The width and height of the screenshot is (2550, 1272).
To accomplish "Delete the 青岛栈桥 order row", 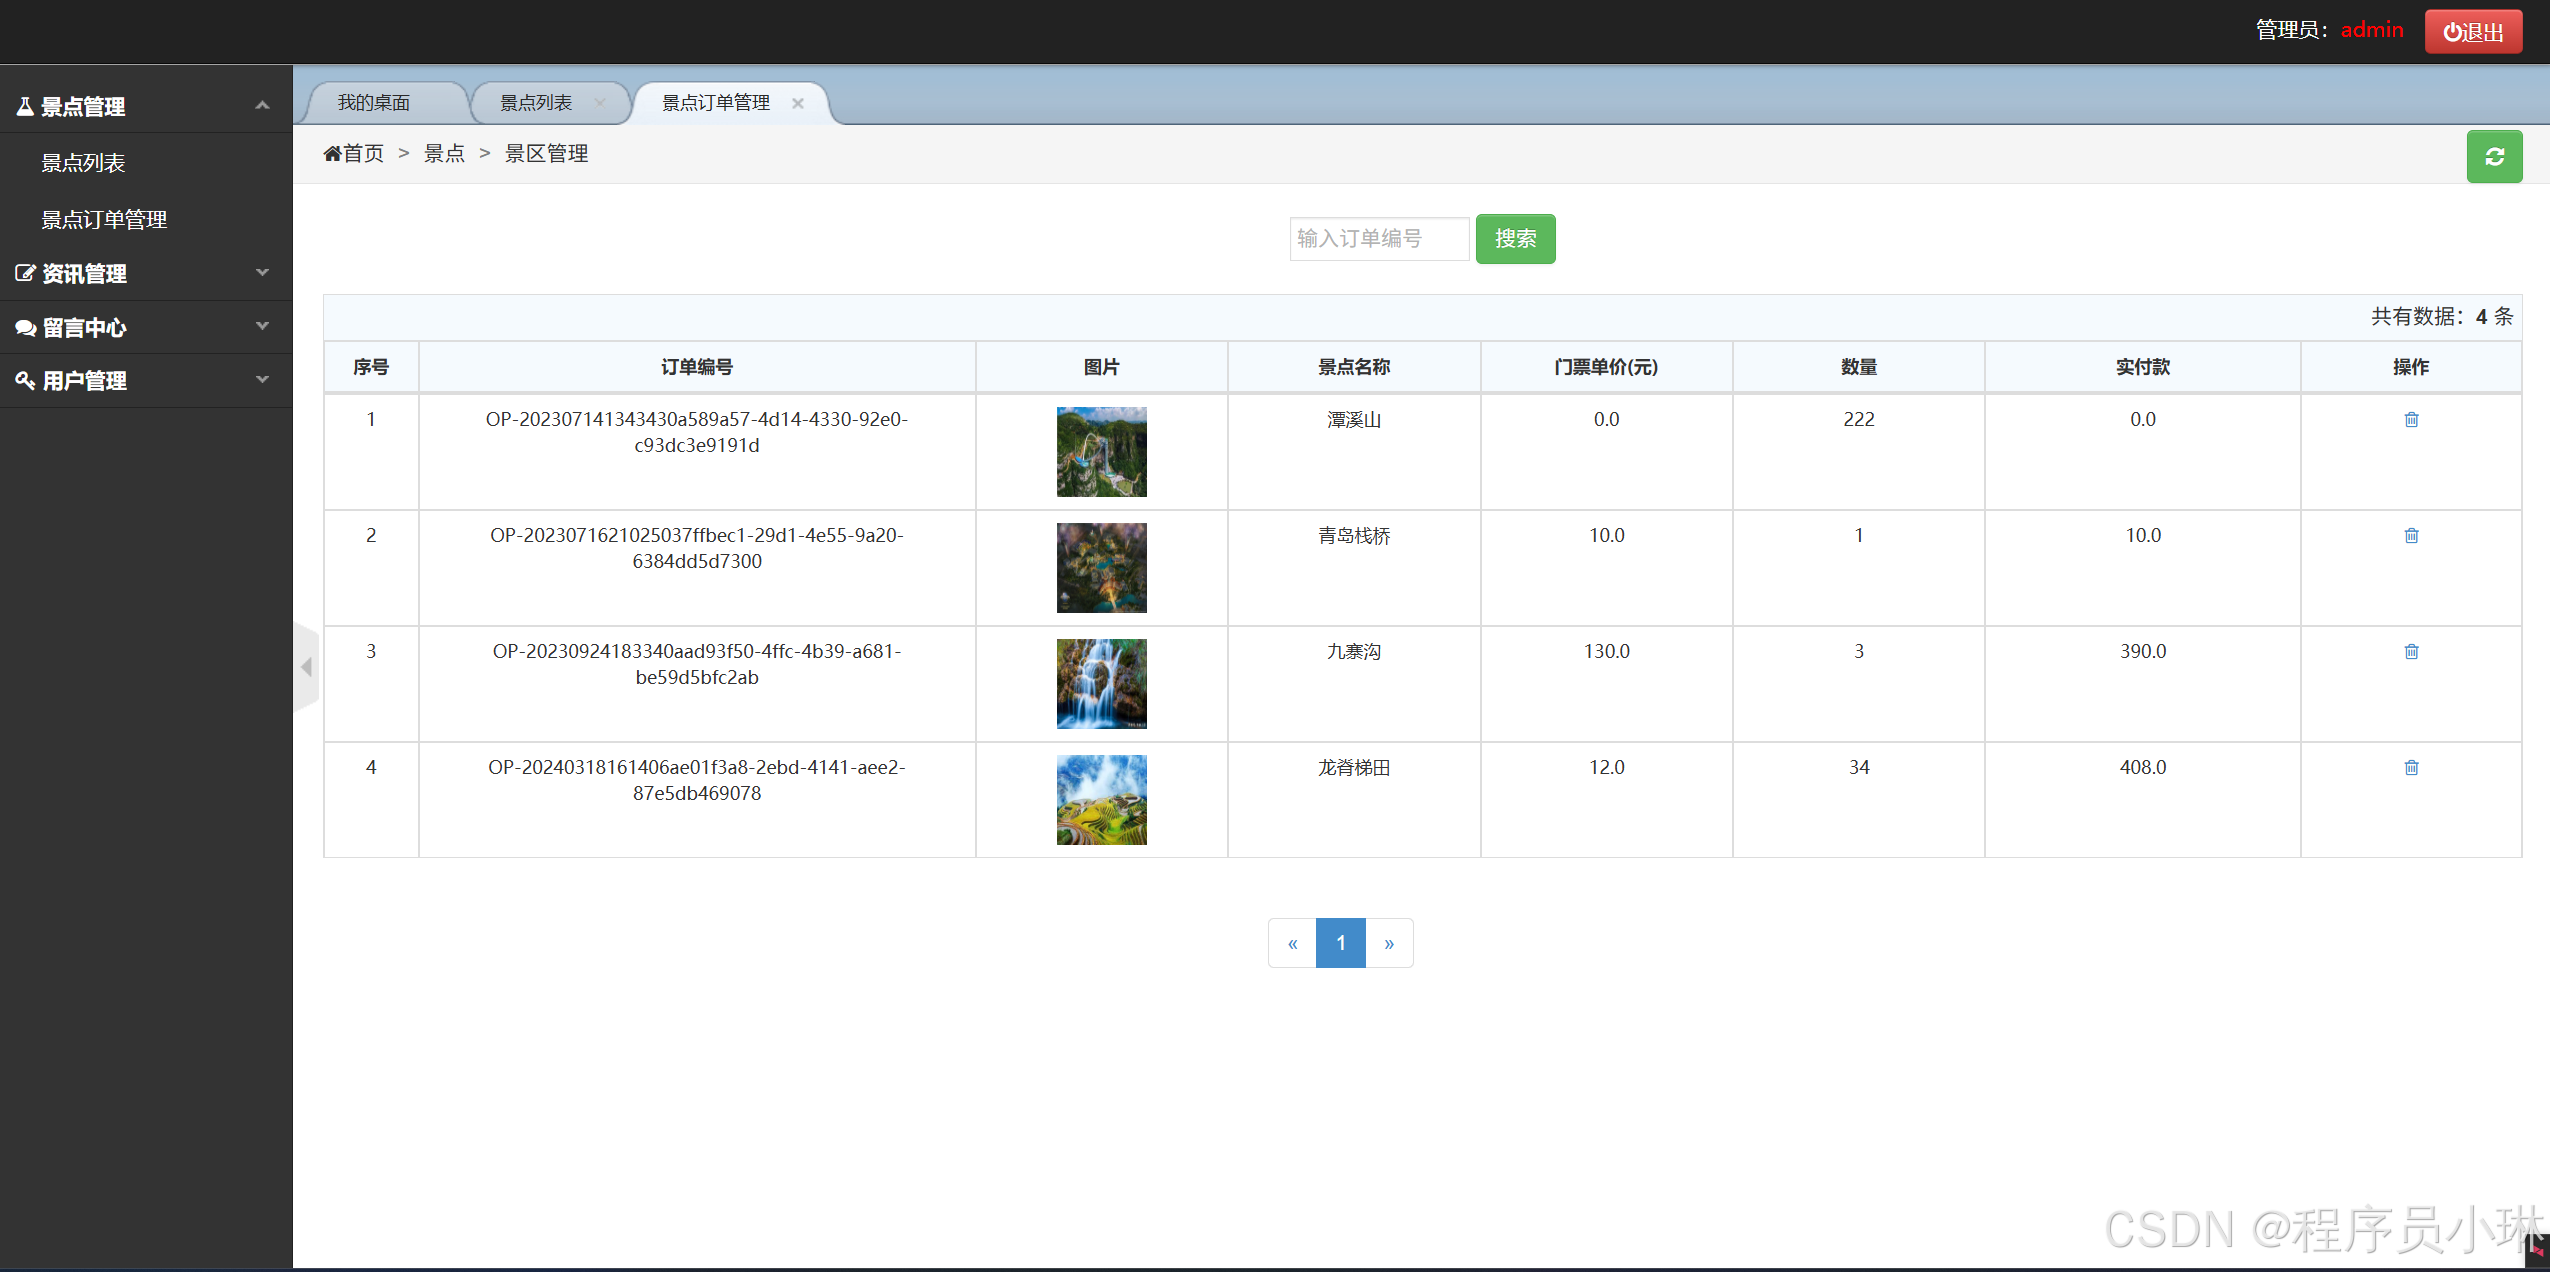I will [x=2411, y=536].
